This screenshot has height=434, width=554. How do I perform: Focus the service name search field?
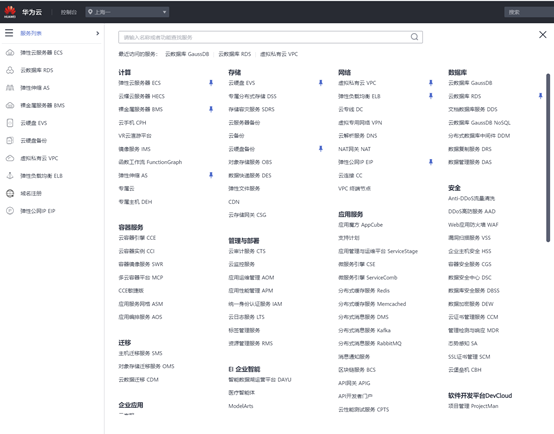[x=270, y=37]
